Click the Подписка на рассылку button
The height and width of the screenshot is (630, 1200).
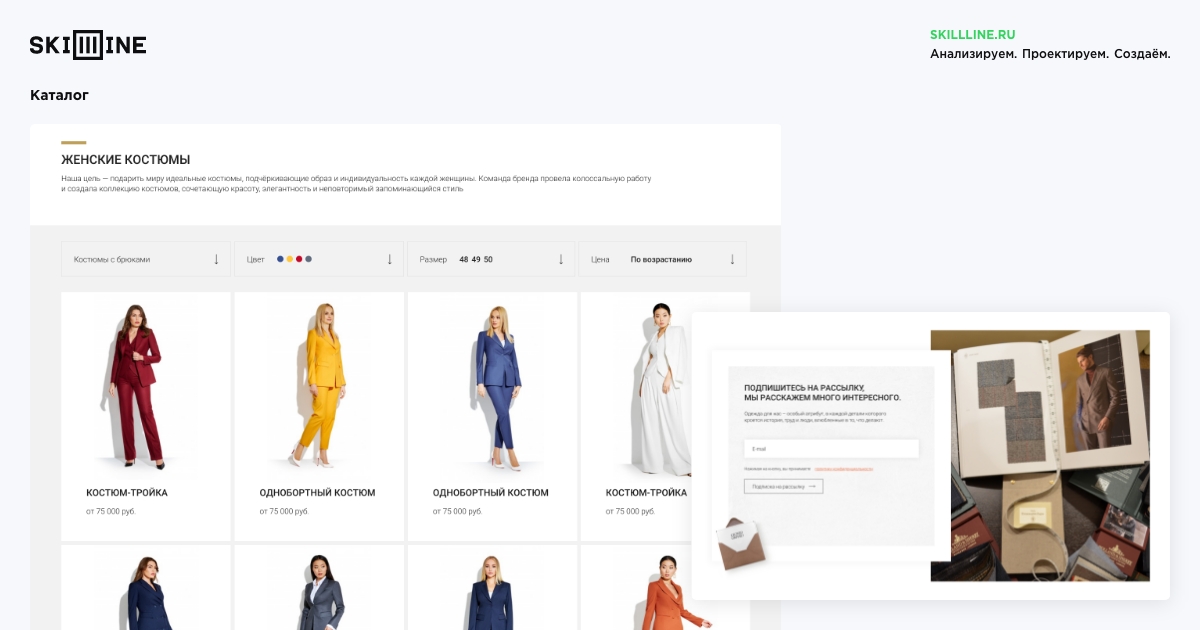[x=784, y=486]
